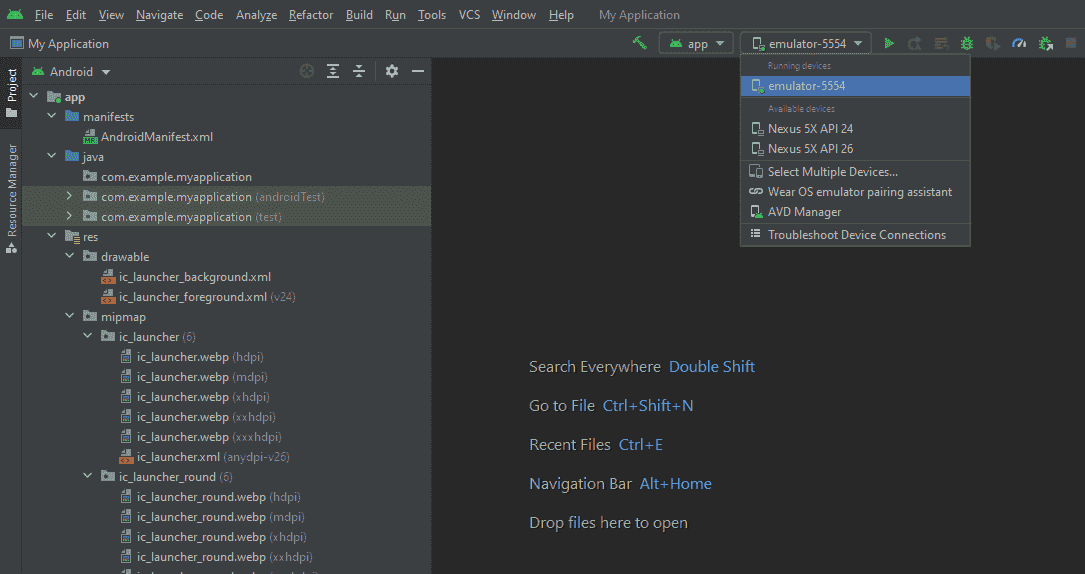Collapse the app module node
The width and height of the screenshot is (1085, 574).
[34, 96]
